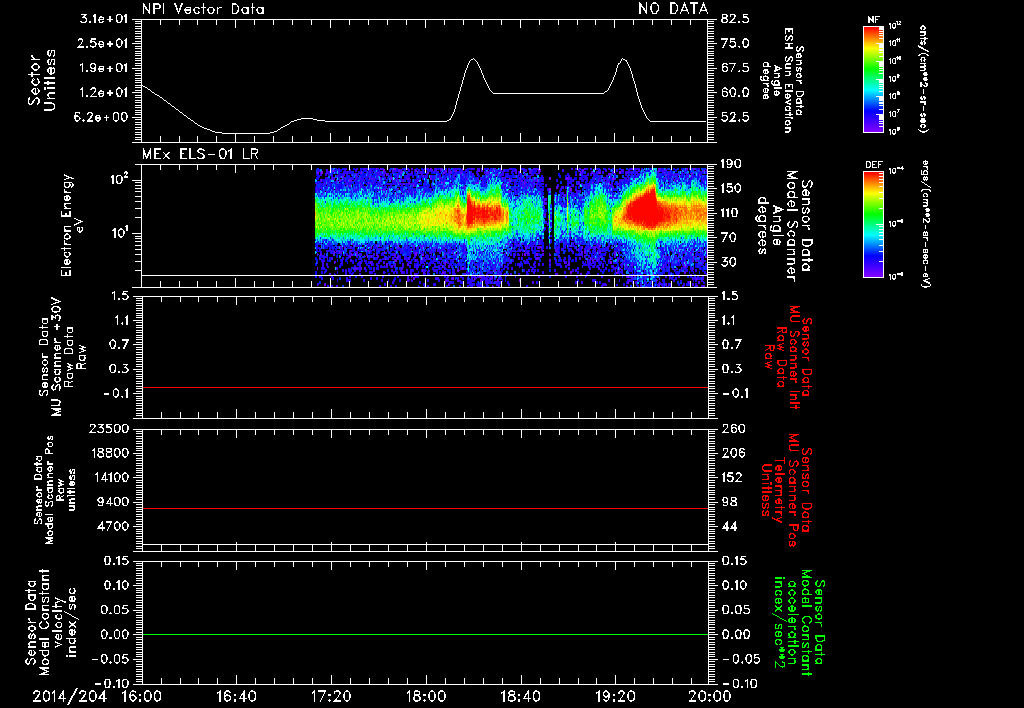Click the 82.5 sun elevation axis value
This screenshot has height=708, width=1024.
[x=735, y=19]
